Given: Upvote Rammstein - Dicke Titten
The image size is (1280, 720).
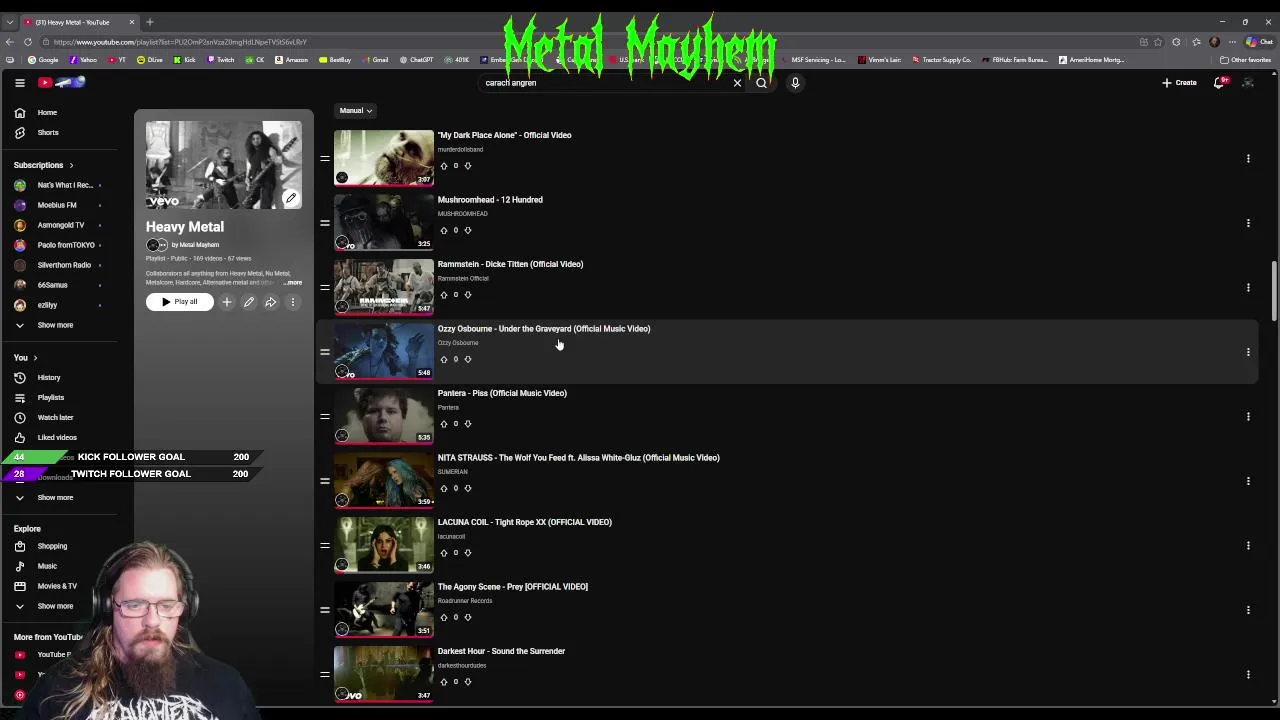Looking at the screenshot, I should [444, 295].
